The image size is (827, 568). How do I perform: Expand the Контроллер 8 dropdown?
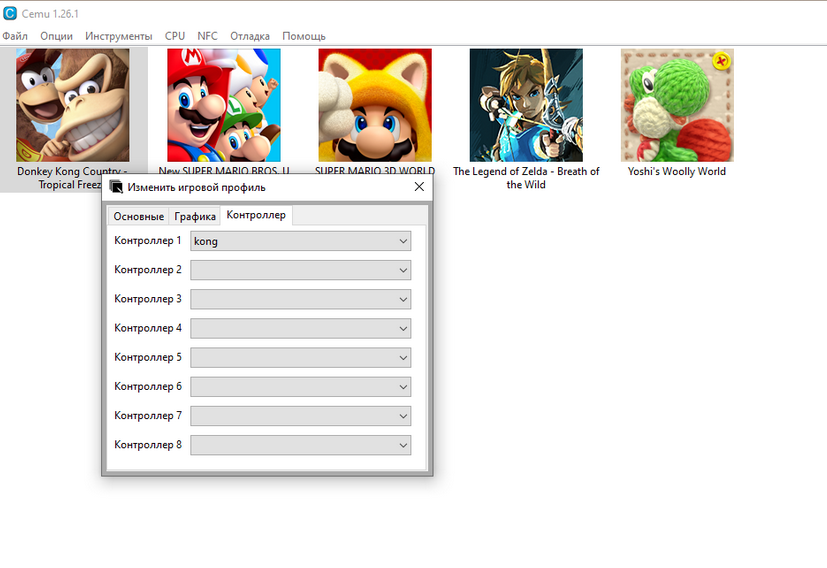point(301,445)
